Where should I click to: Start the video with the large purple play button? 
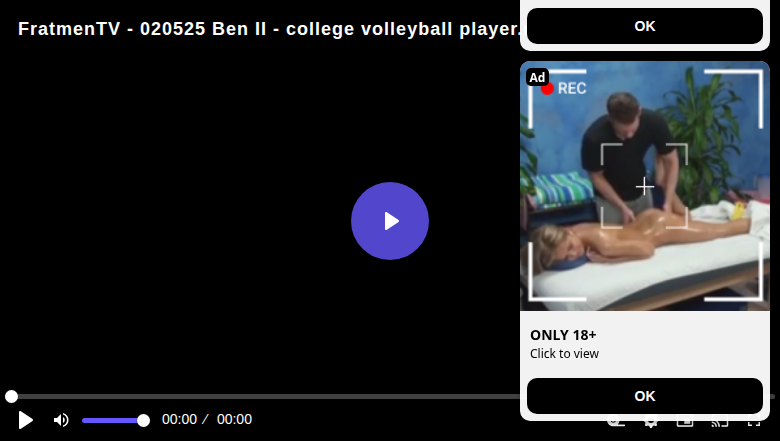click(x=390, y=221)
